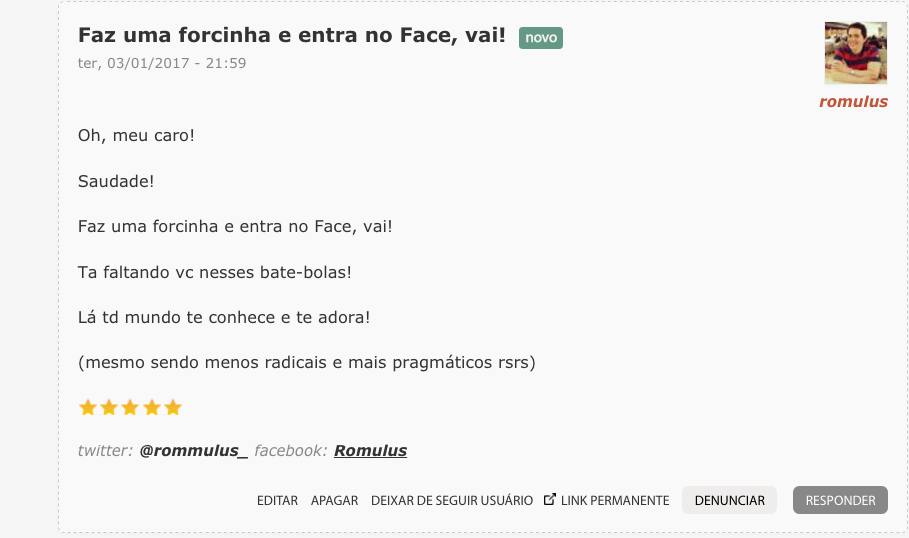Rate five stars by clicking the last star
The height and width of the screenshot is (538, 909).
(x=173, y=408)
